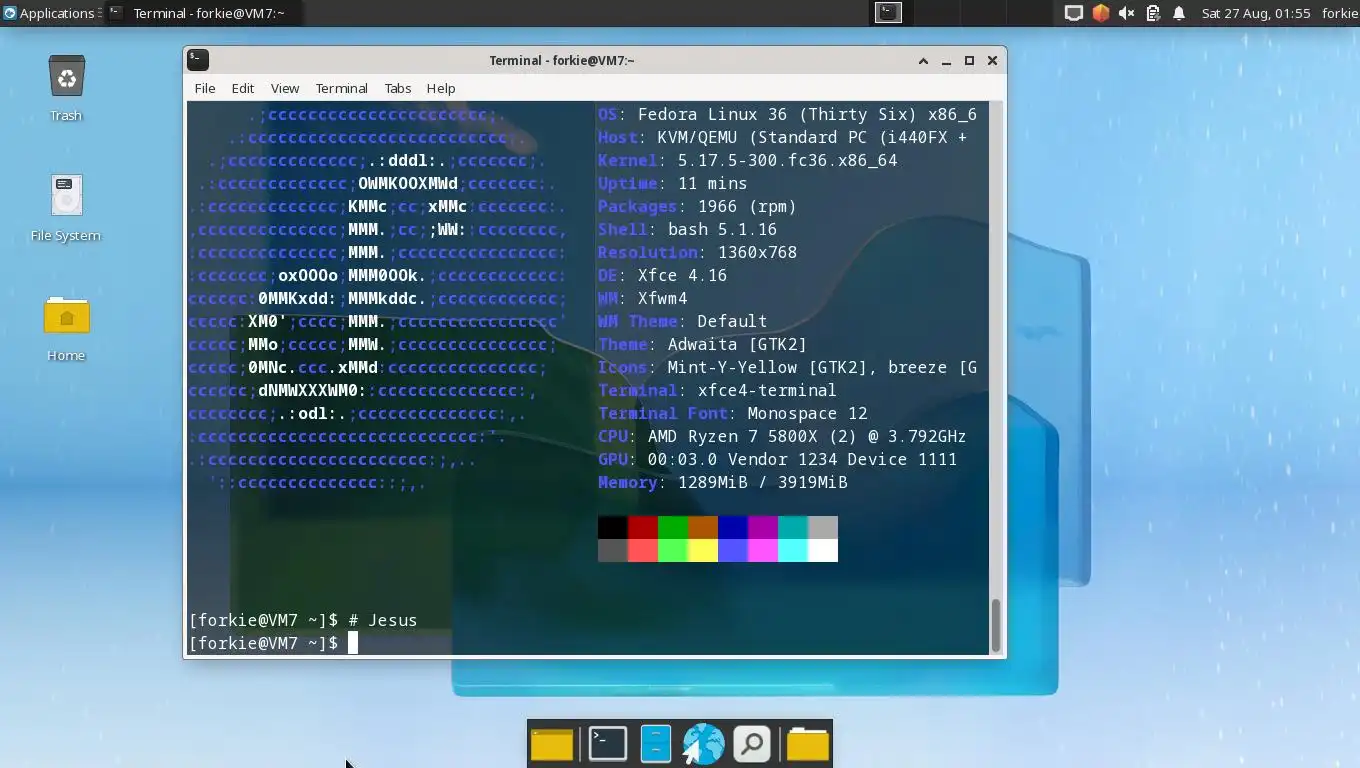This screenshot has width=1360, height=768.
Task: Open the Applications menu
Action: coord(50,13)
